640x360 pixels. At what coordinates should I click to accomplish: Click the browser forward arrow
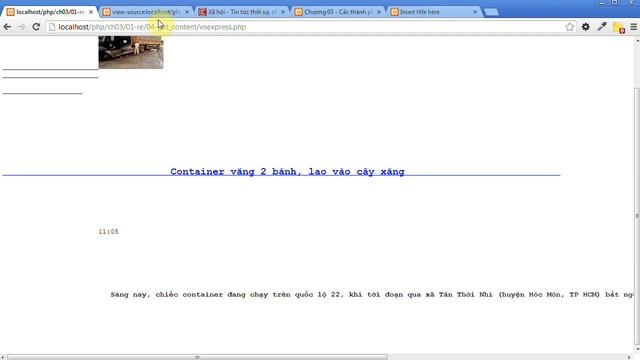[x=22, y=27]
